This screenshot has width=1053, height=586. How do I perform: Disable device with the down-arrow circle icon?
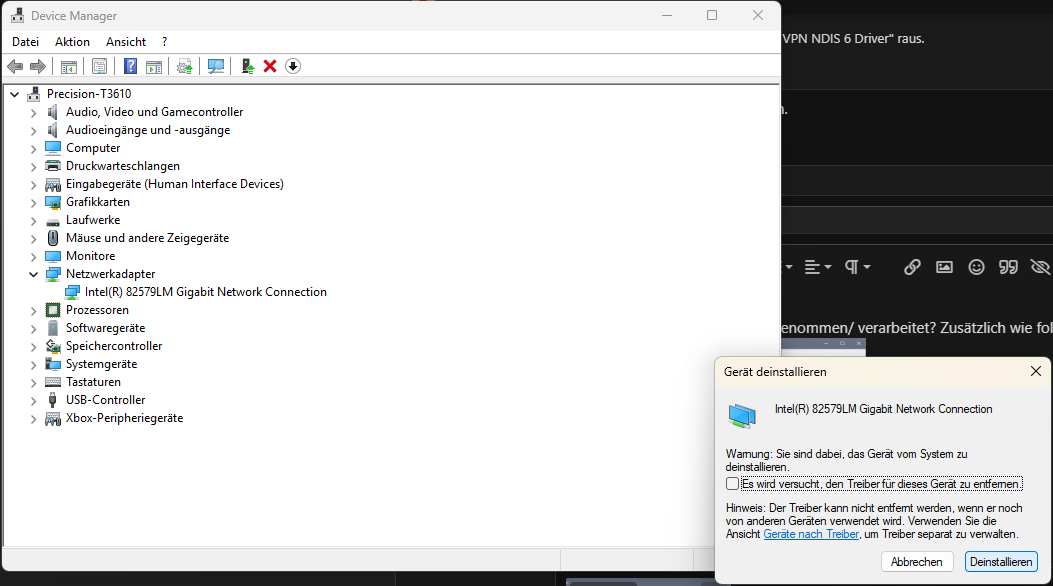coord(293,66)
